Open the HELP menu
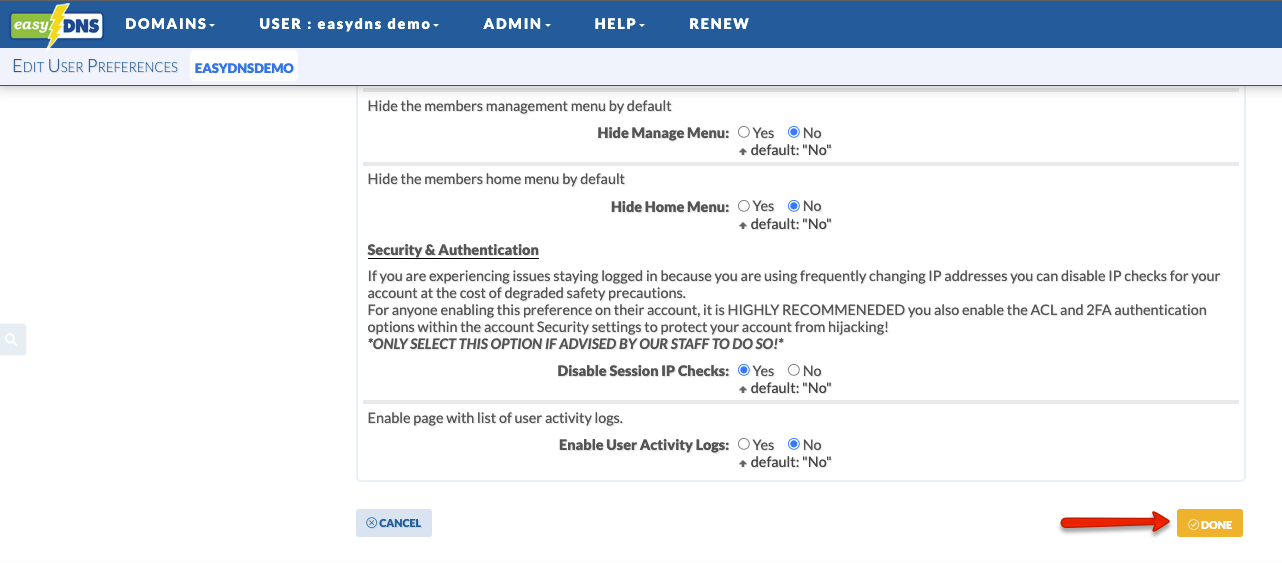Screen dimensions: 1282x563 pyautogui.click(x=619, y=24)
